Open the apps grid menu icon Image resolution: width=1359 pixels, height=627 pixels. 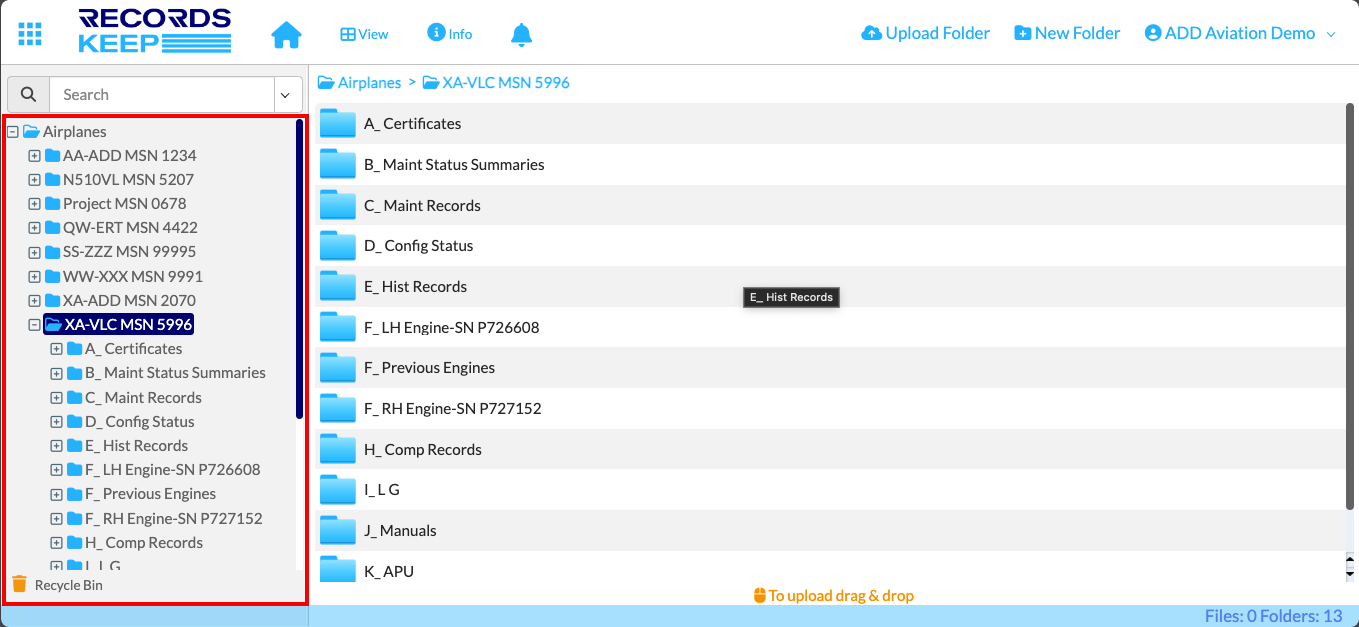pyautogui.click(x=30, y=33)
